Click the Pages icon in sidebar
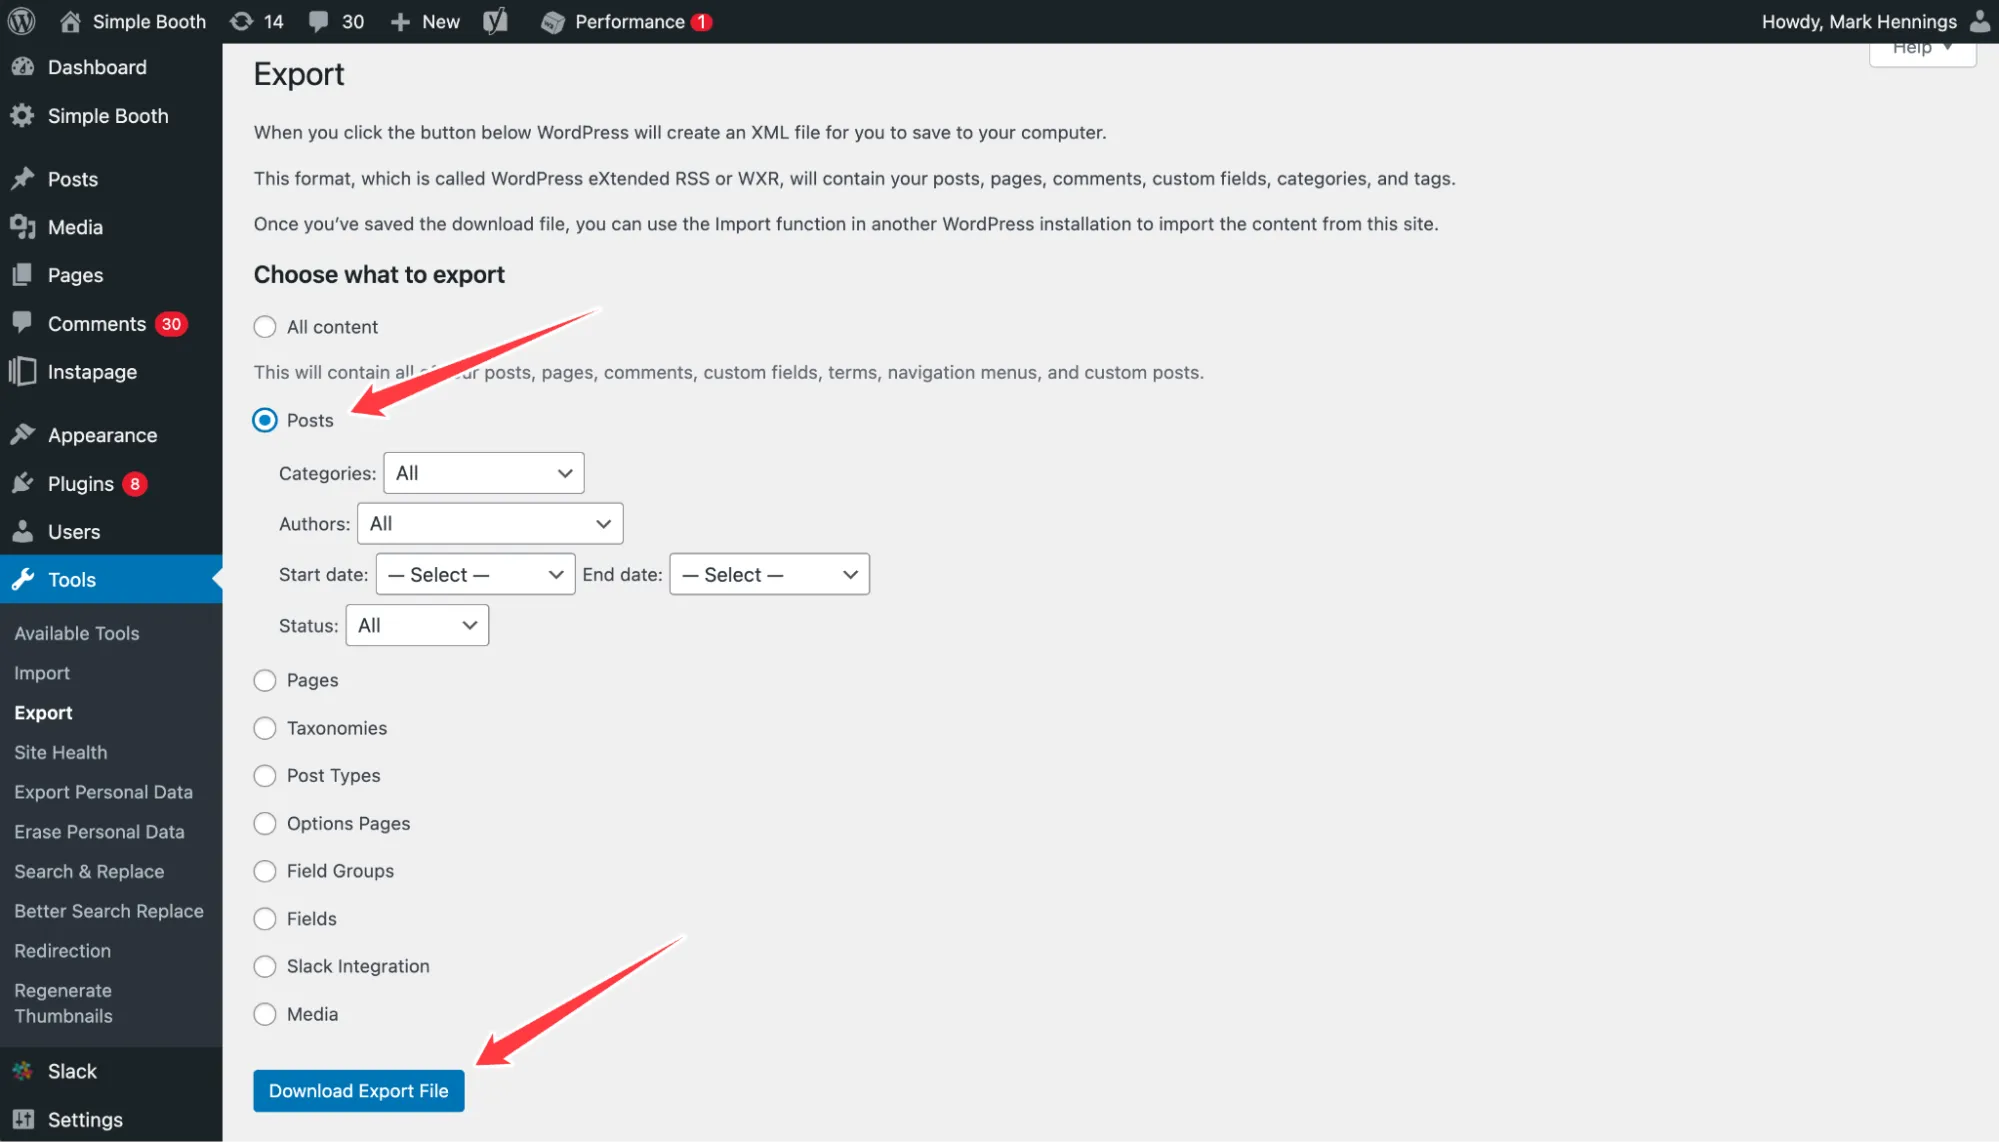 (x=23, y=275)
